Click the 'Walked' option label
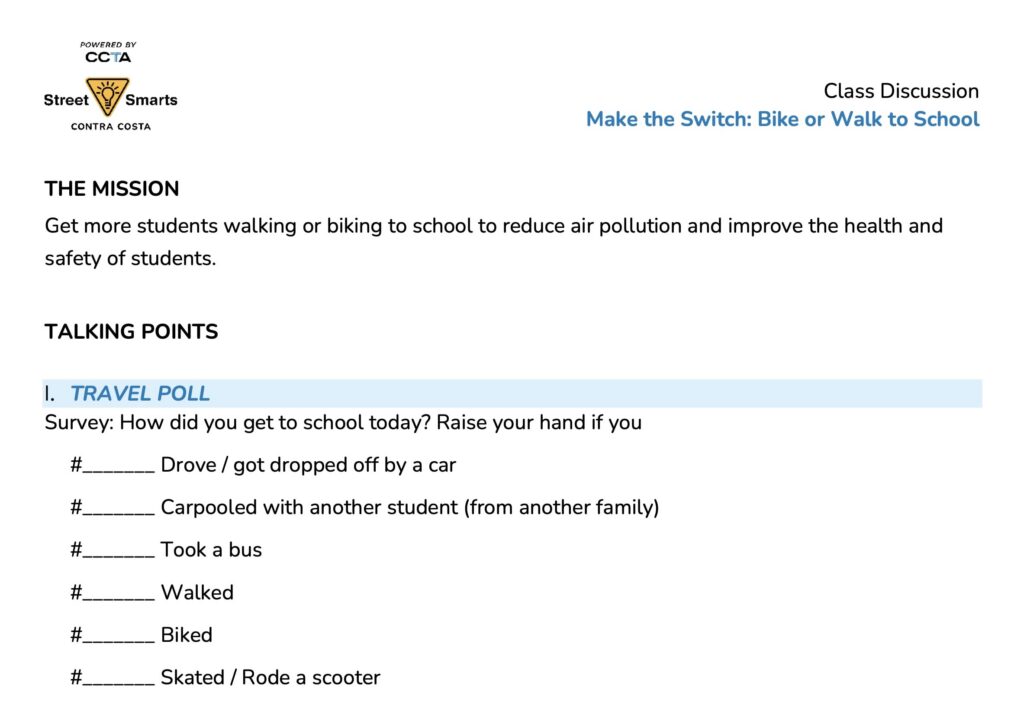This screenshot has width=1024, height=712. pos(197,593)
